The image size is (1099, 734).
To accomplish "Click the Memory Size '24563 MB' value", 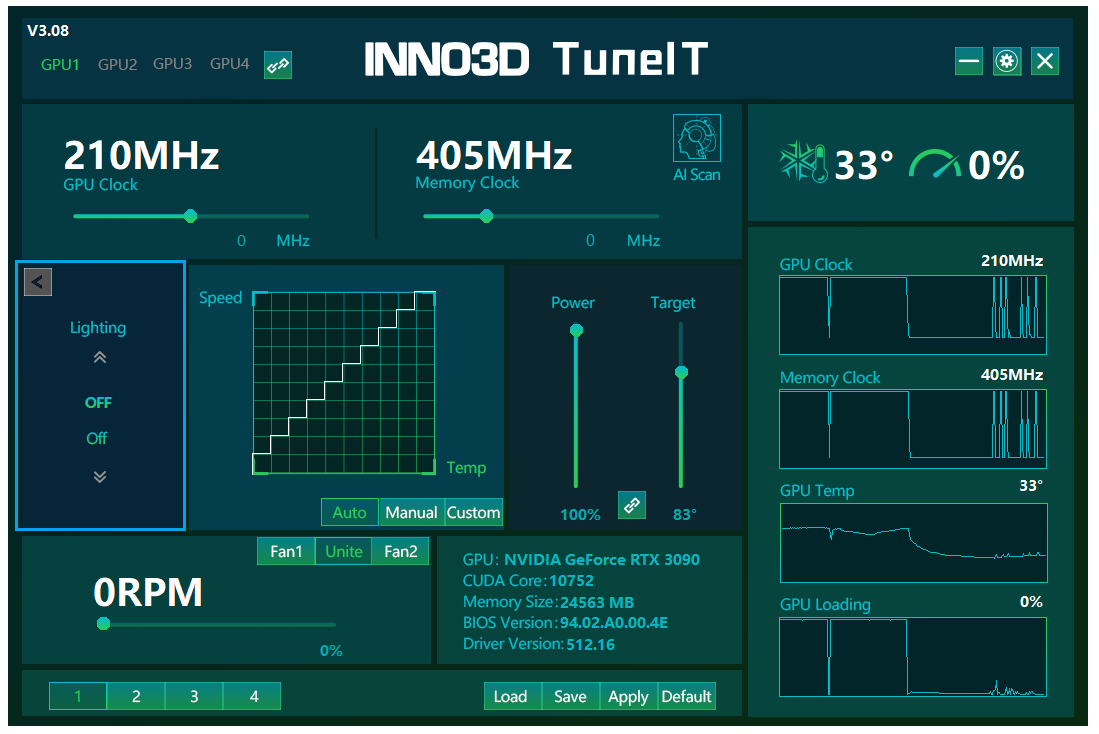I will coord(597,602).
